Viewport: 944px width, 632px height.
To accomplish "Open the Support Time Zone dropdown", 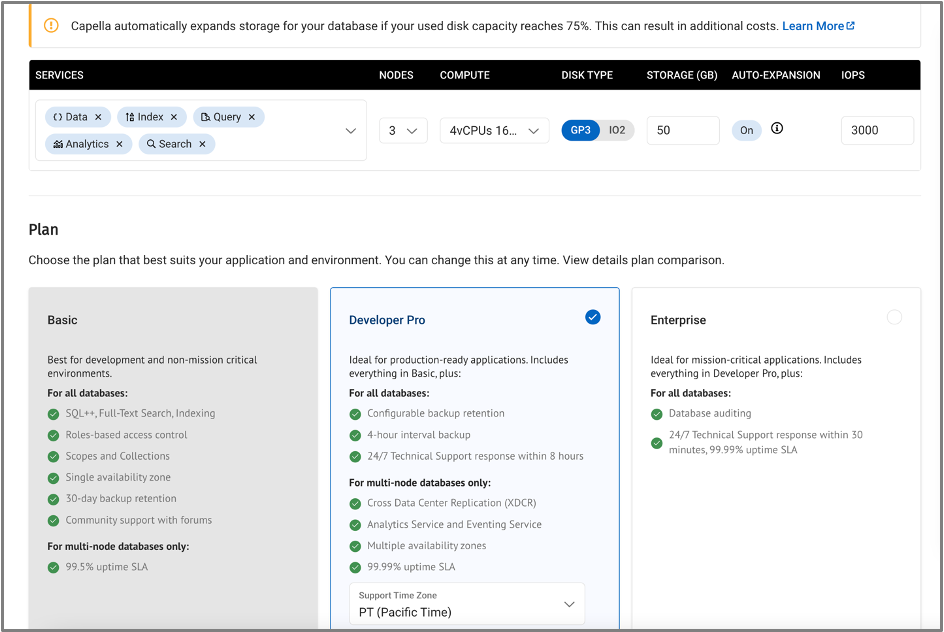I will [x=467, y=604].
